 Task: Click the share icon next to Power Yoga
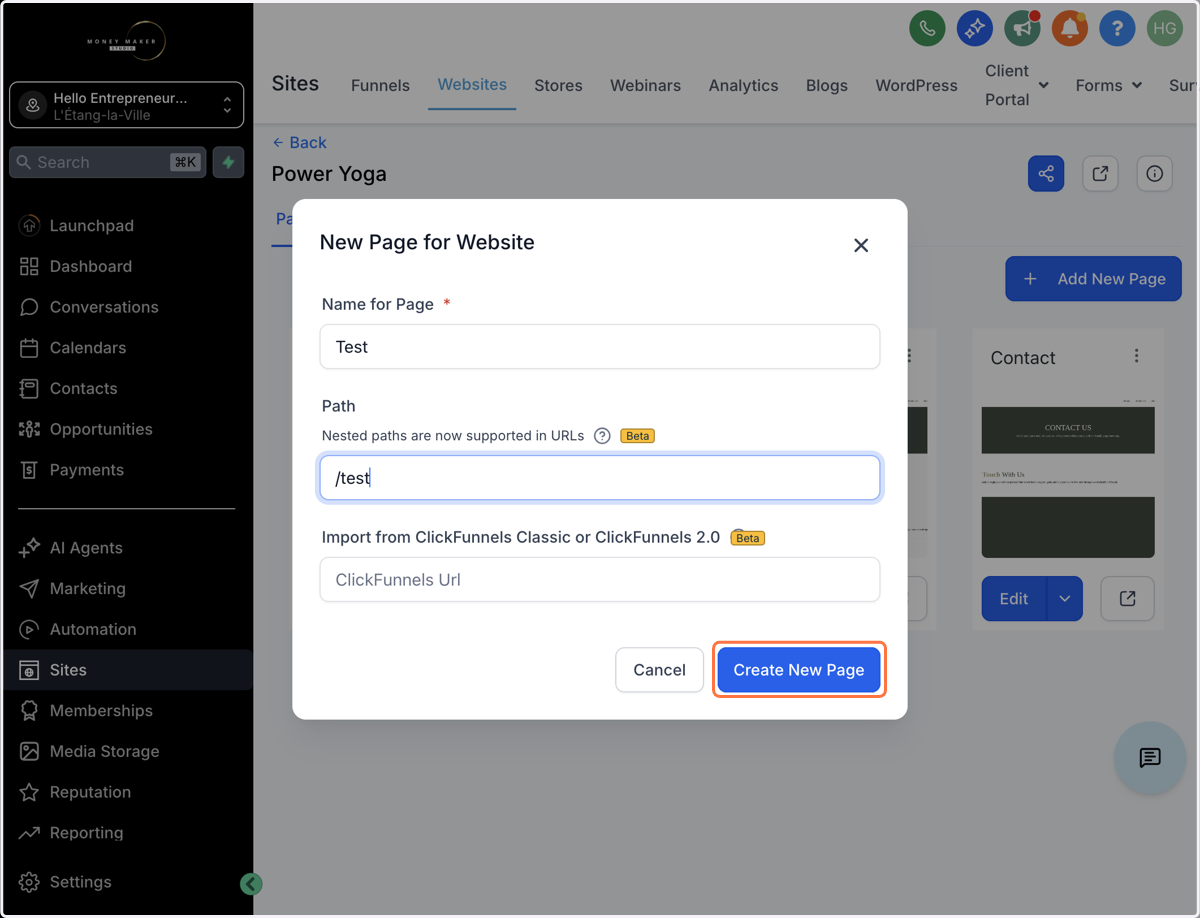(x=1046, y=174)
